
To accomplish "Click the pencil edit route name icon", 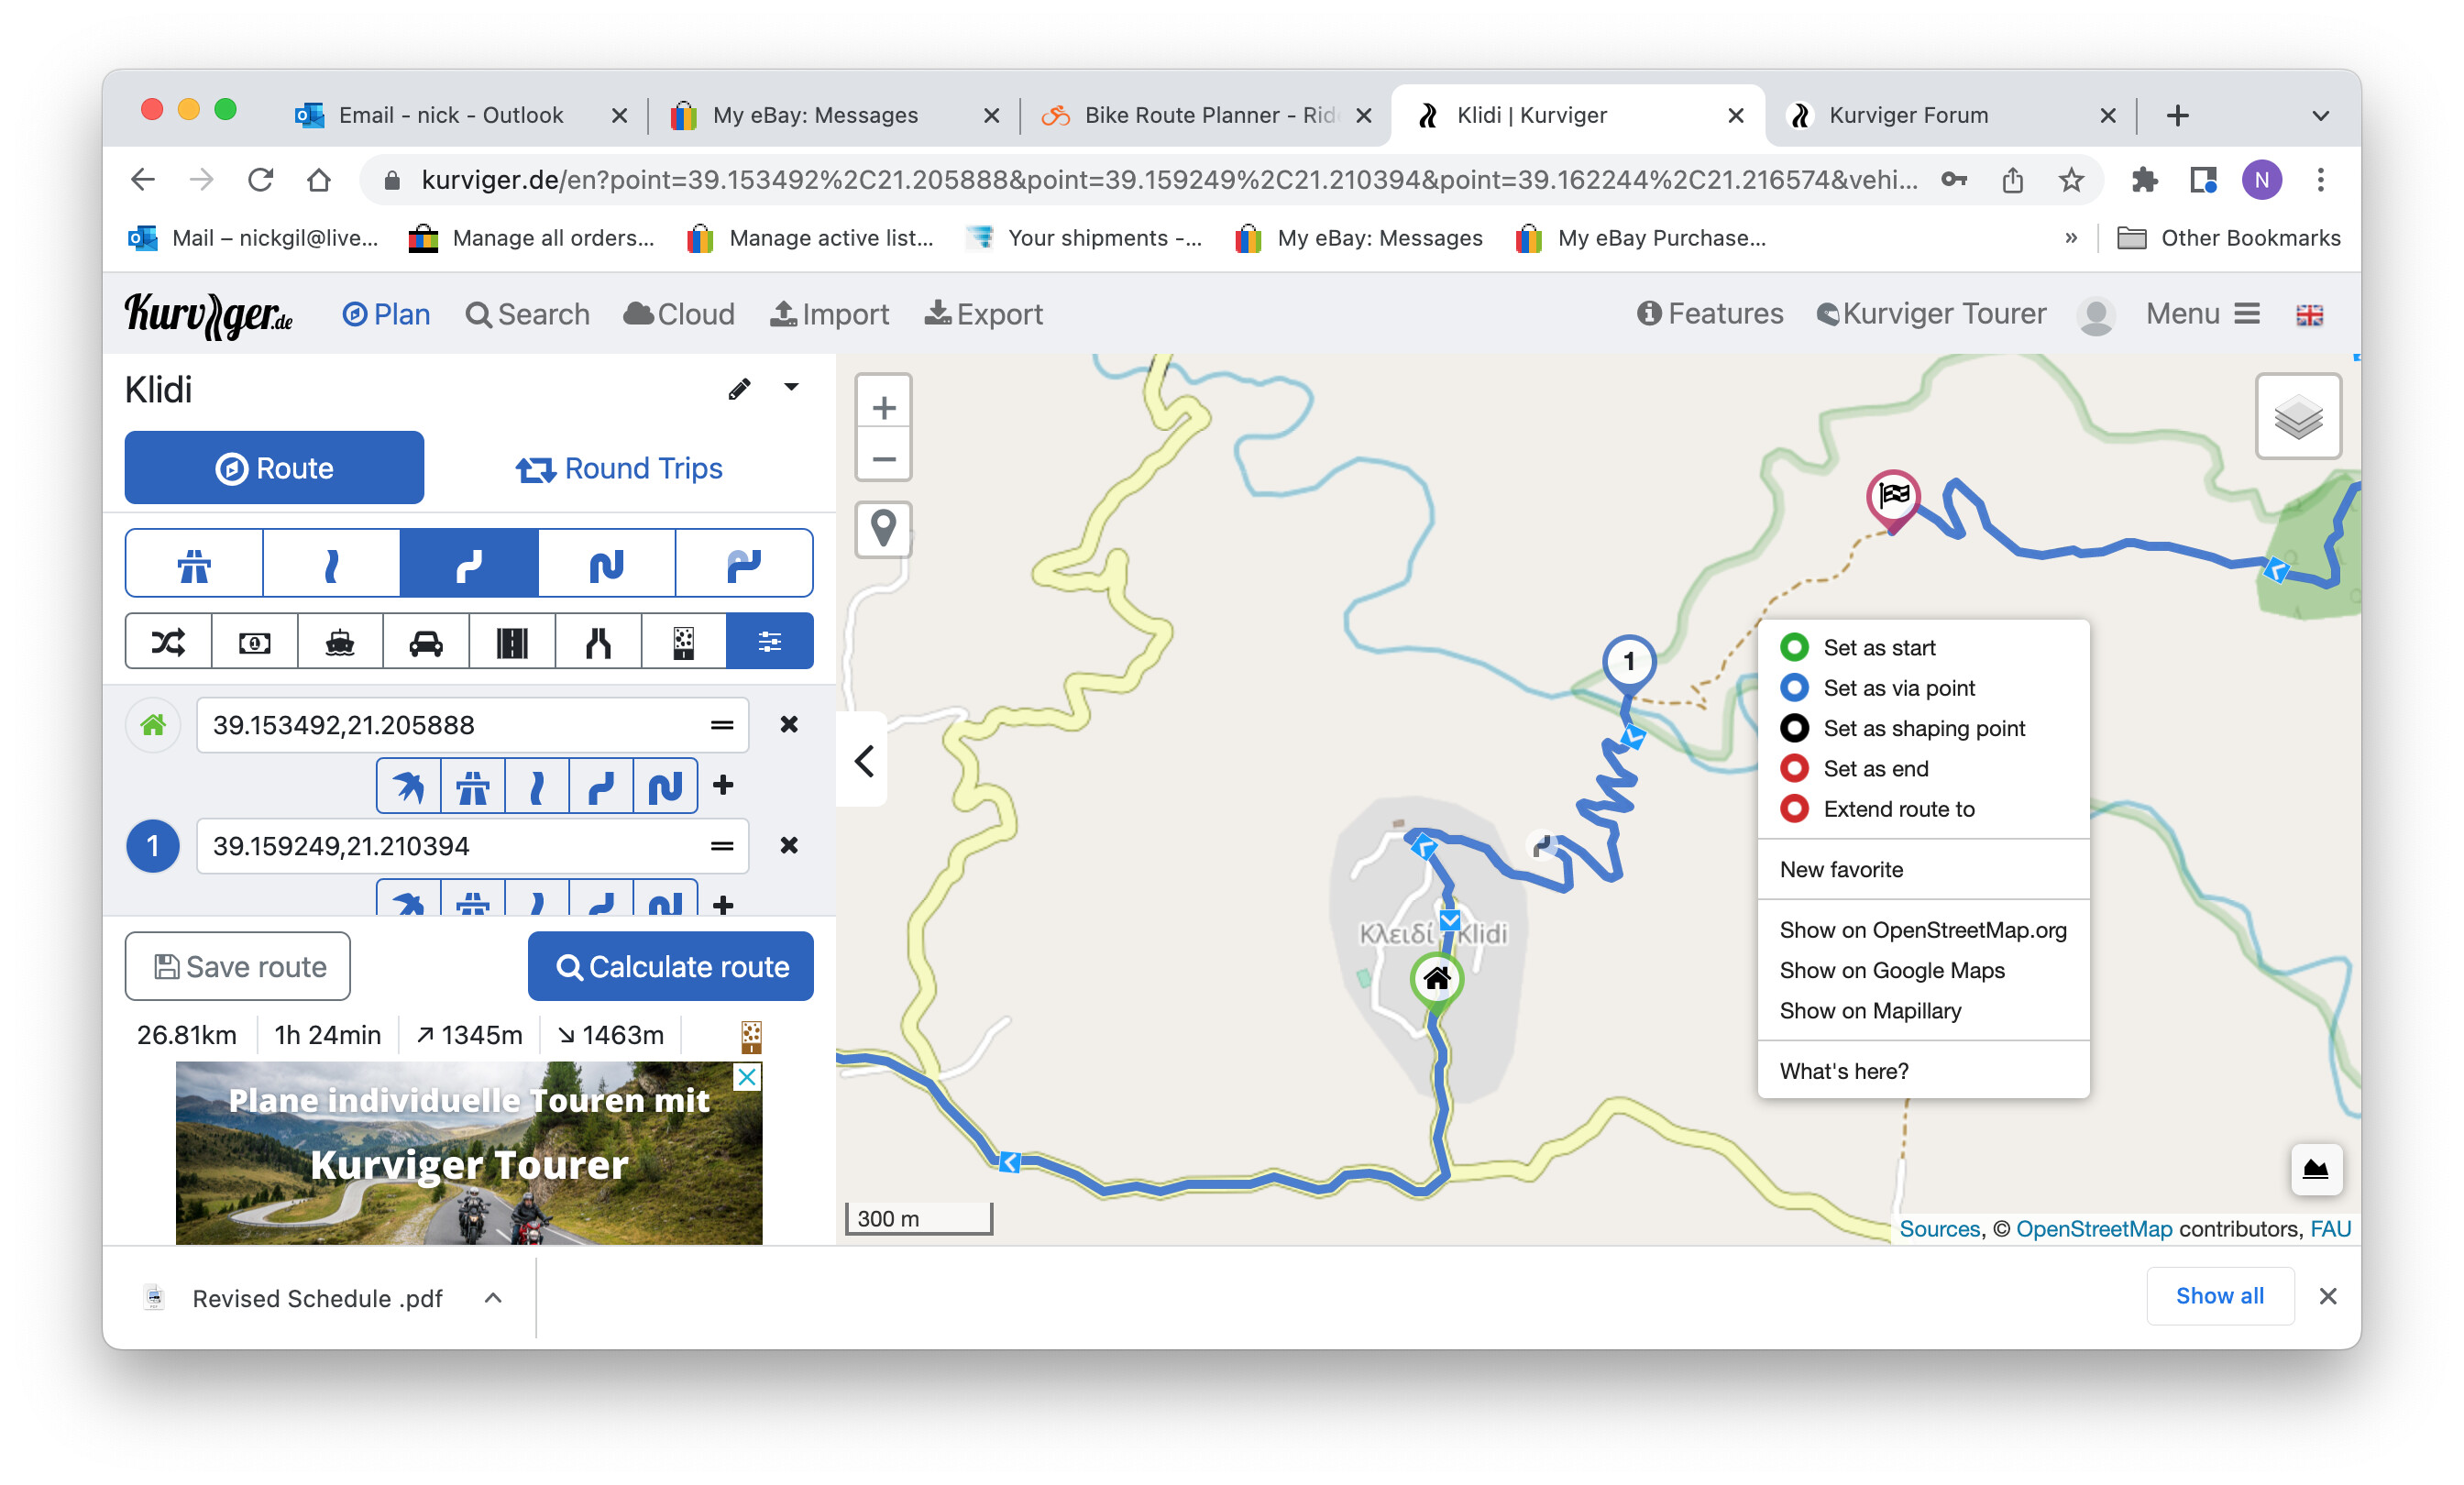I will pyautogui.click(x=739, y=389).
